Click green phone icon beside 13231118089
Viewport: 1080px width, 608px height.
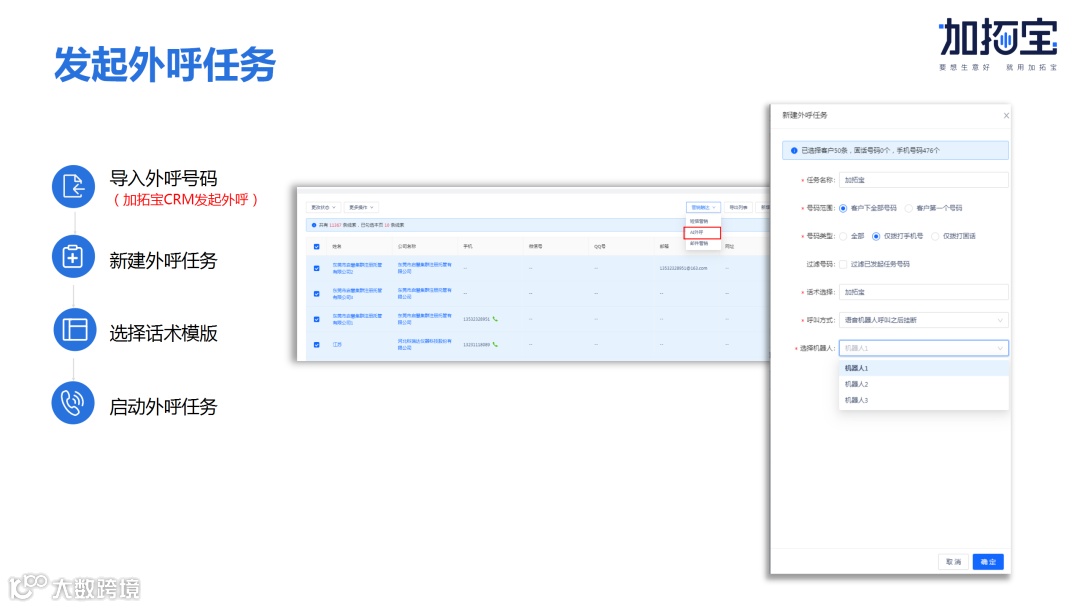495,344
